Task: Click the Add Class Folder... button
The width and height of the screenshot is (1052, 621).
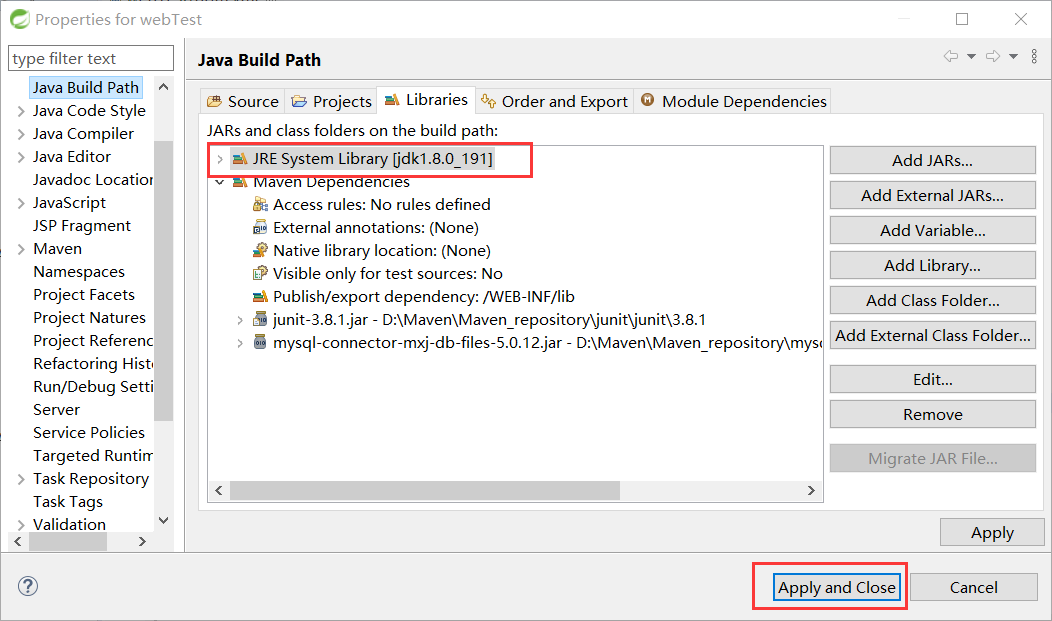Action: [933, 300]
